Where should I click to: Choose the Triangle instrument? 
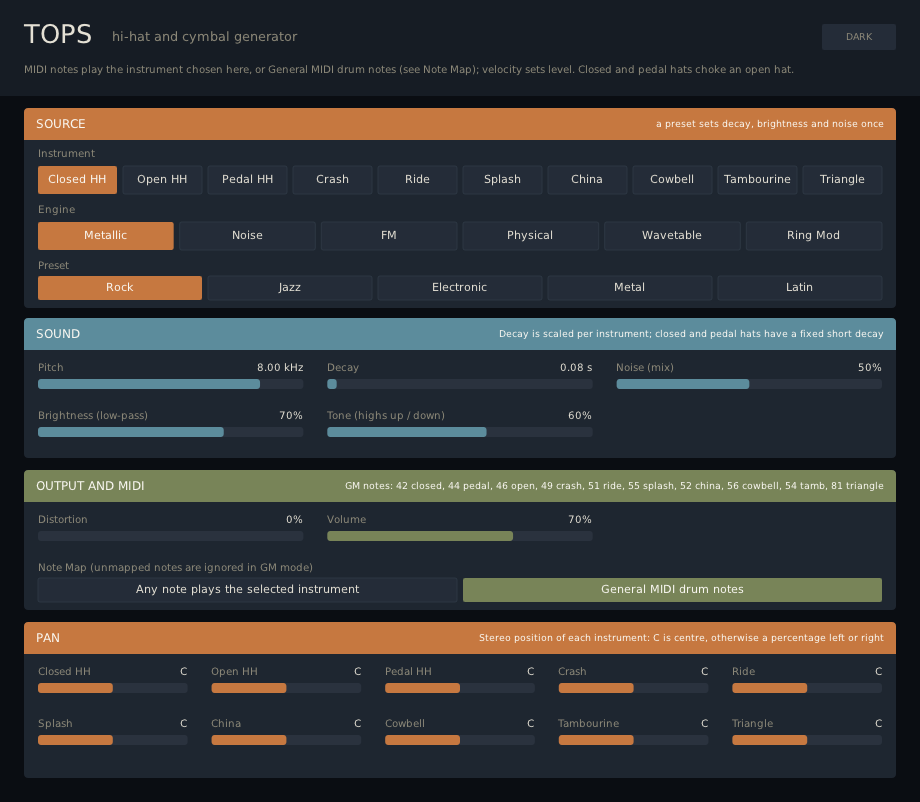842,180
